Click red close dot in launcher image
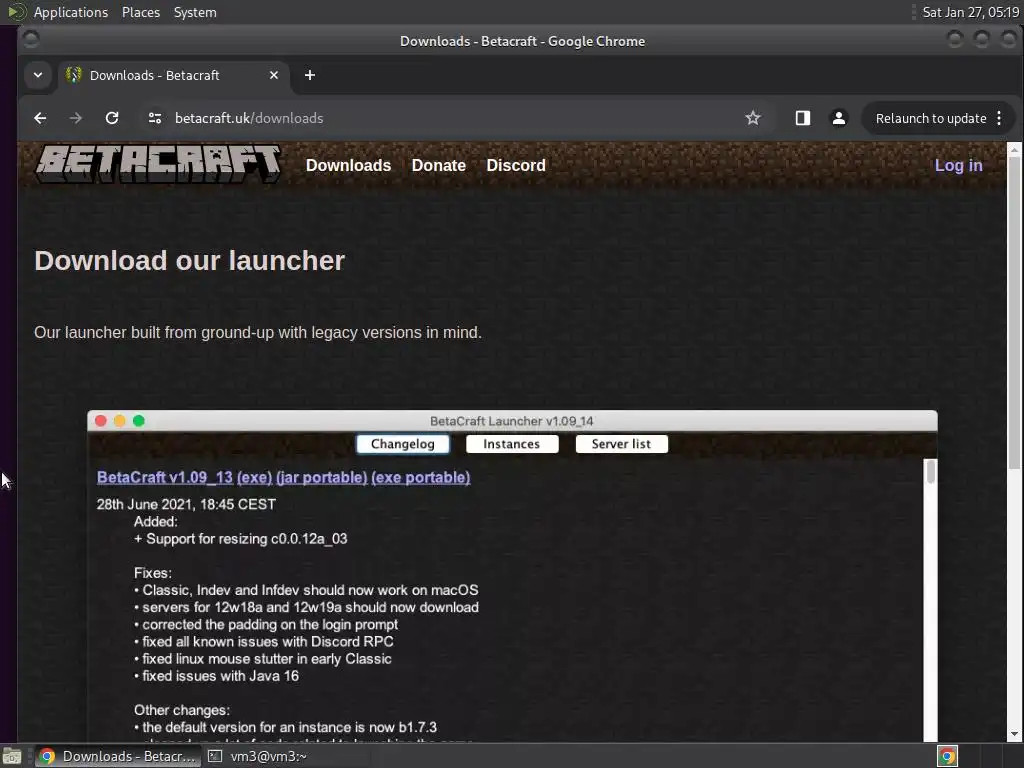Image resolution: width=1024 pixels, height=768 pixels. [101, 421]
